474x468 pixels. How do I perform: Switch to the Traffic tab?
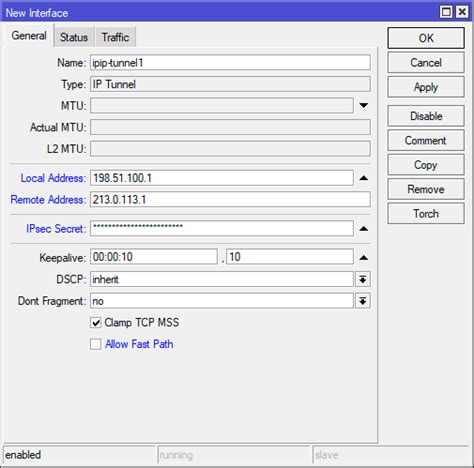click(115, 37)
